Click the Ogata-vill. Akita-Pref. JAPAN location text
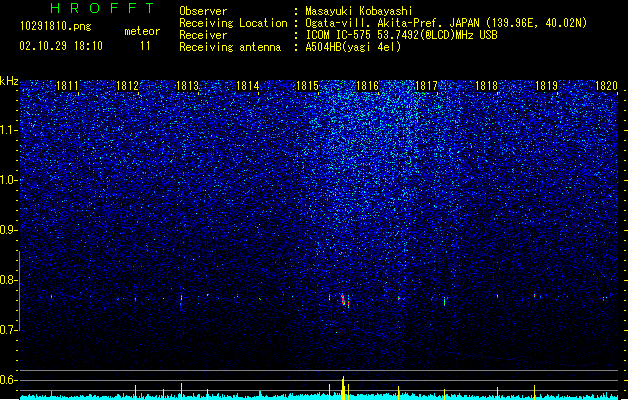The width and height of the screenshot is (629, 400). (x=446, y=23)
